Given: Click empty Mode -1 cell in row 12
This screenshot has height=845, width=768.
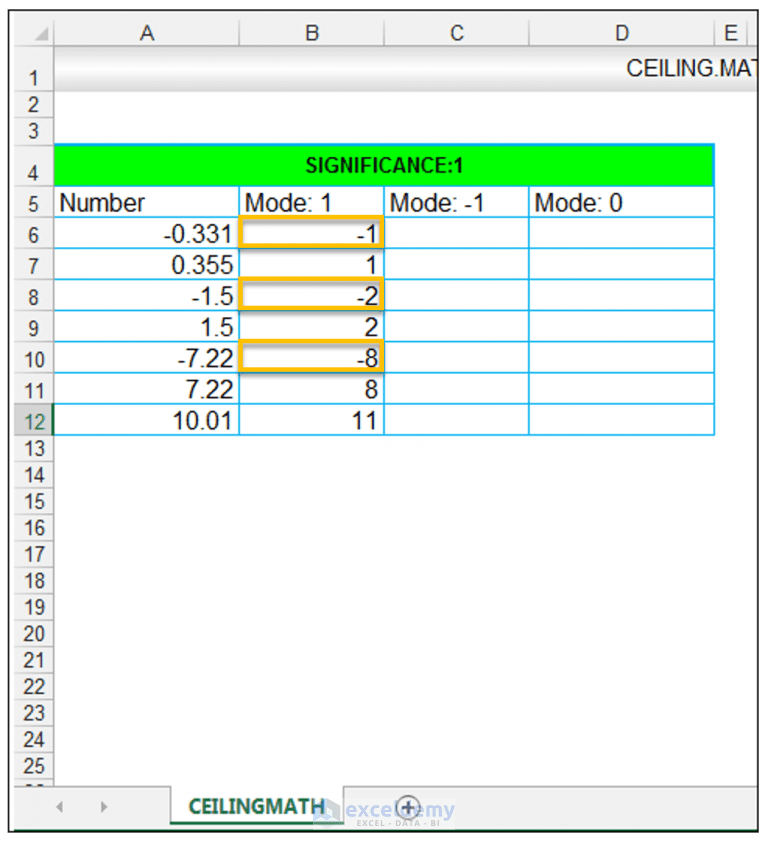Looking at the screenshot, I should click(456, 421).
